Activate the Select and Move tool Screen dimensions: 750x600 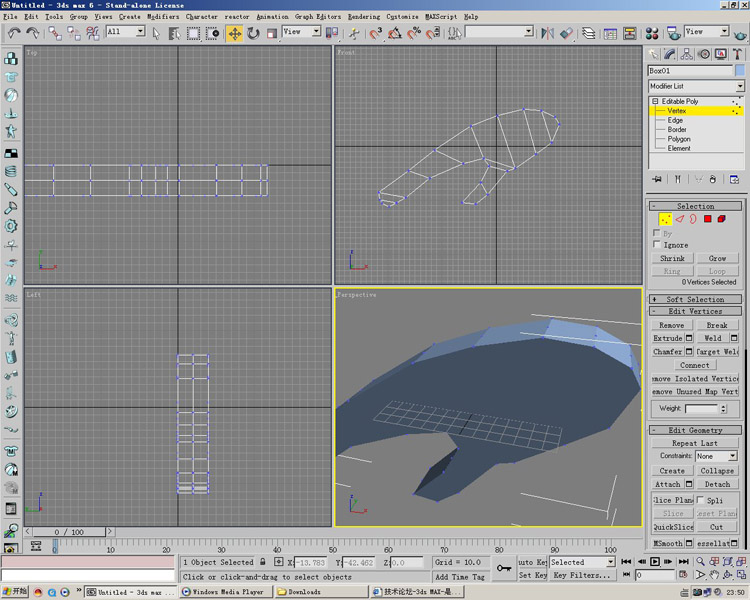point(234,33)
